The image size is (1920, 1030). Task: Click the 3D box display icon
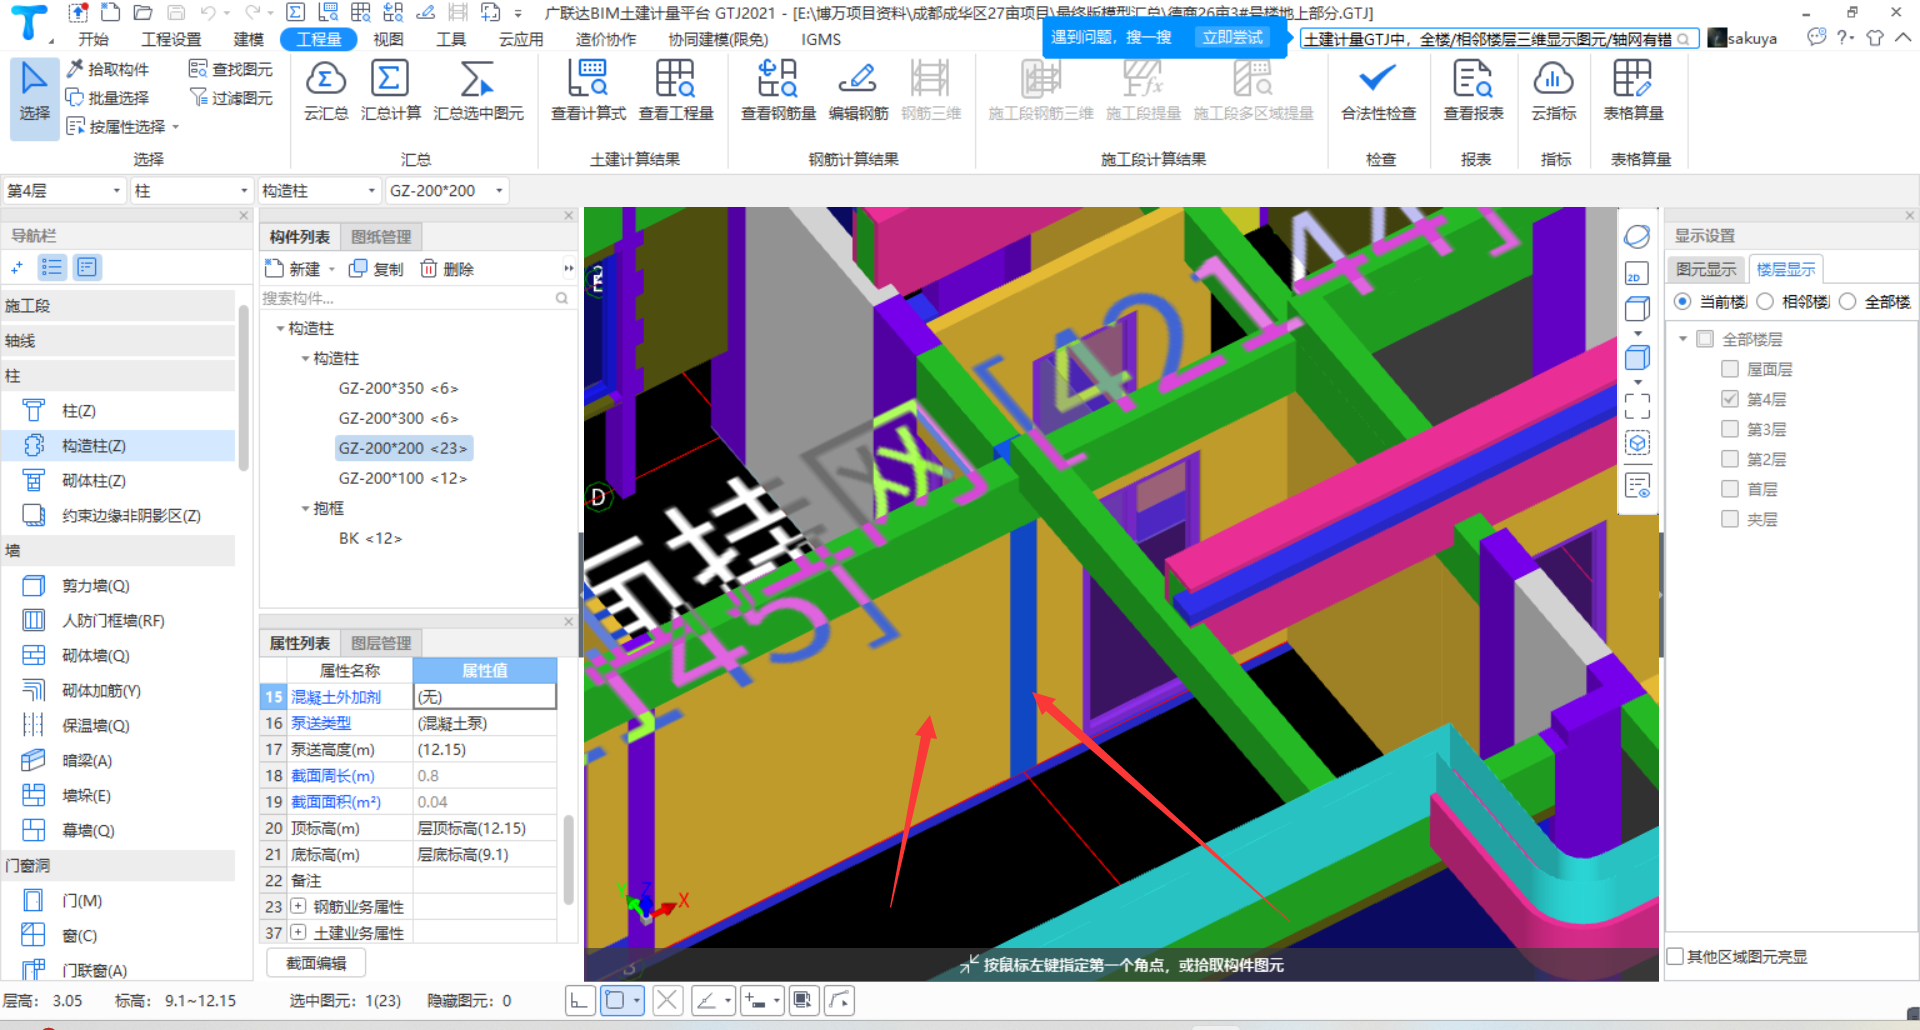click(1637, 358)
